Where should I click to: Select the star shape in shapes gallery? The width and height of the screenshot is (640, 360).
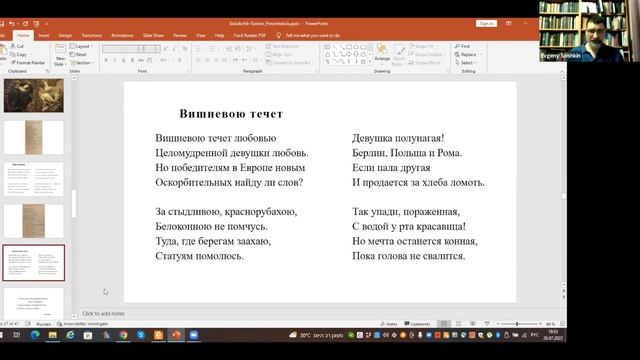(x=363, y=62)
